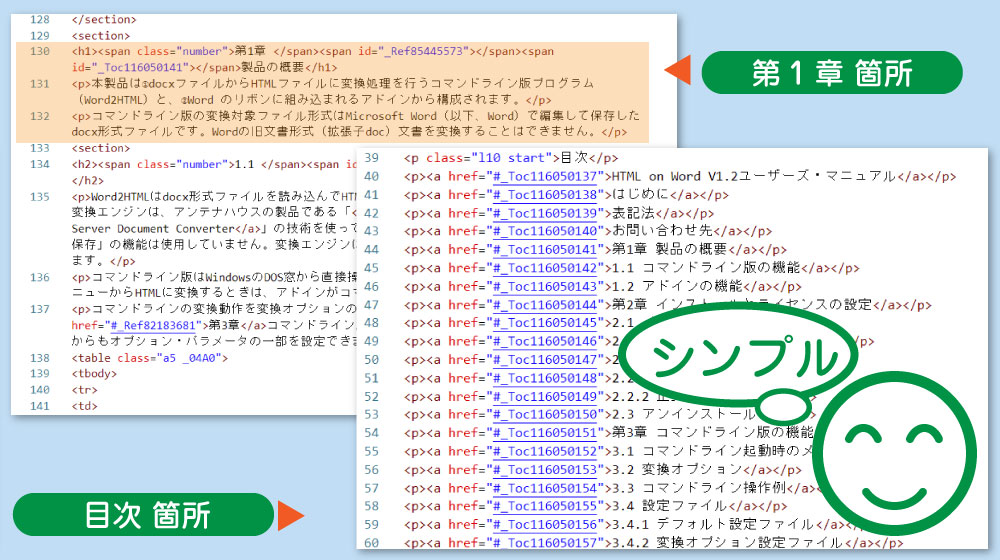This screenshot has height=560, width=1000.
Task: Click the green 第1章 箇所 label
Action: coord(831,72)
